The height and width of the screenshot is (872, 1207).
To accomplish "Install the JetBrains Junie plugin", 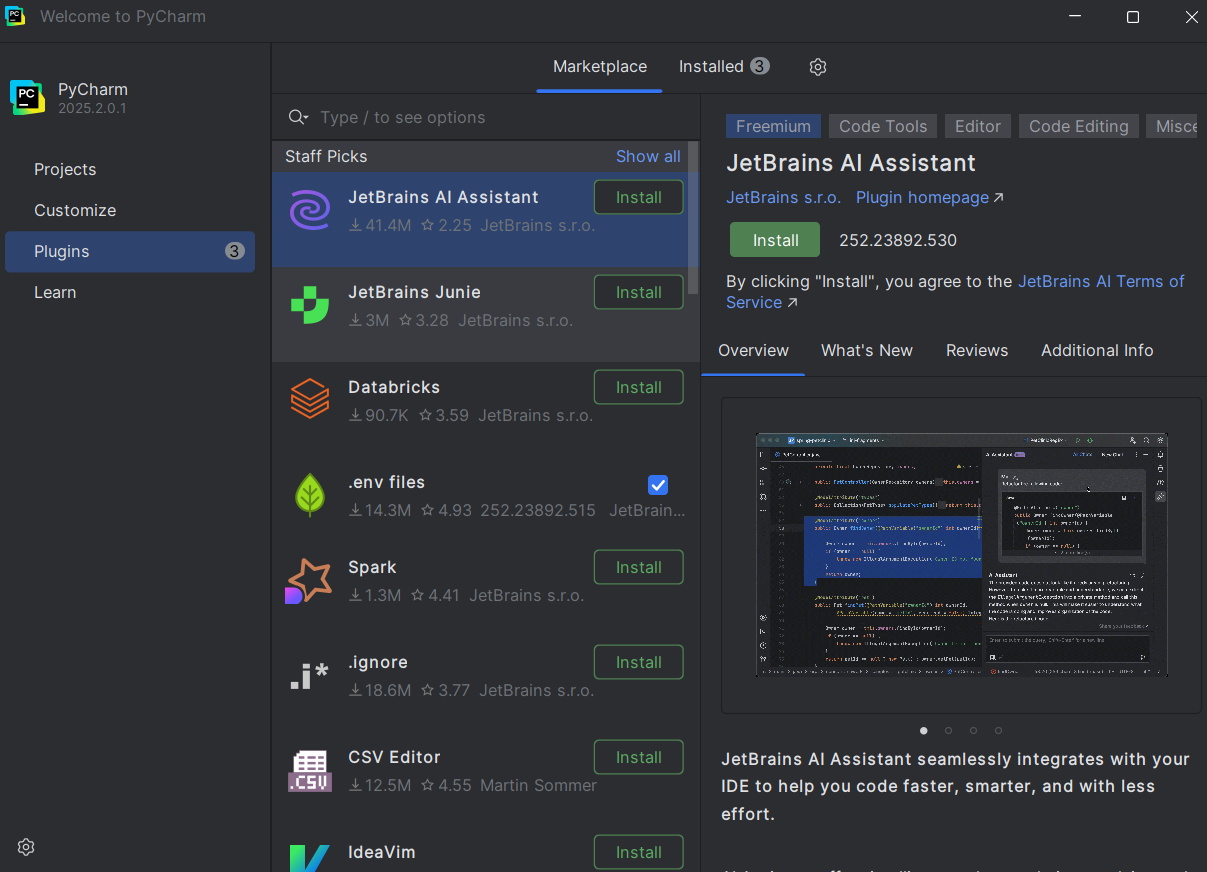I will pos(639,292).
